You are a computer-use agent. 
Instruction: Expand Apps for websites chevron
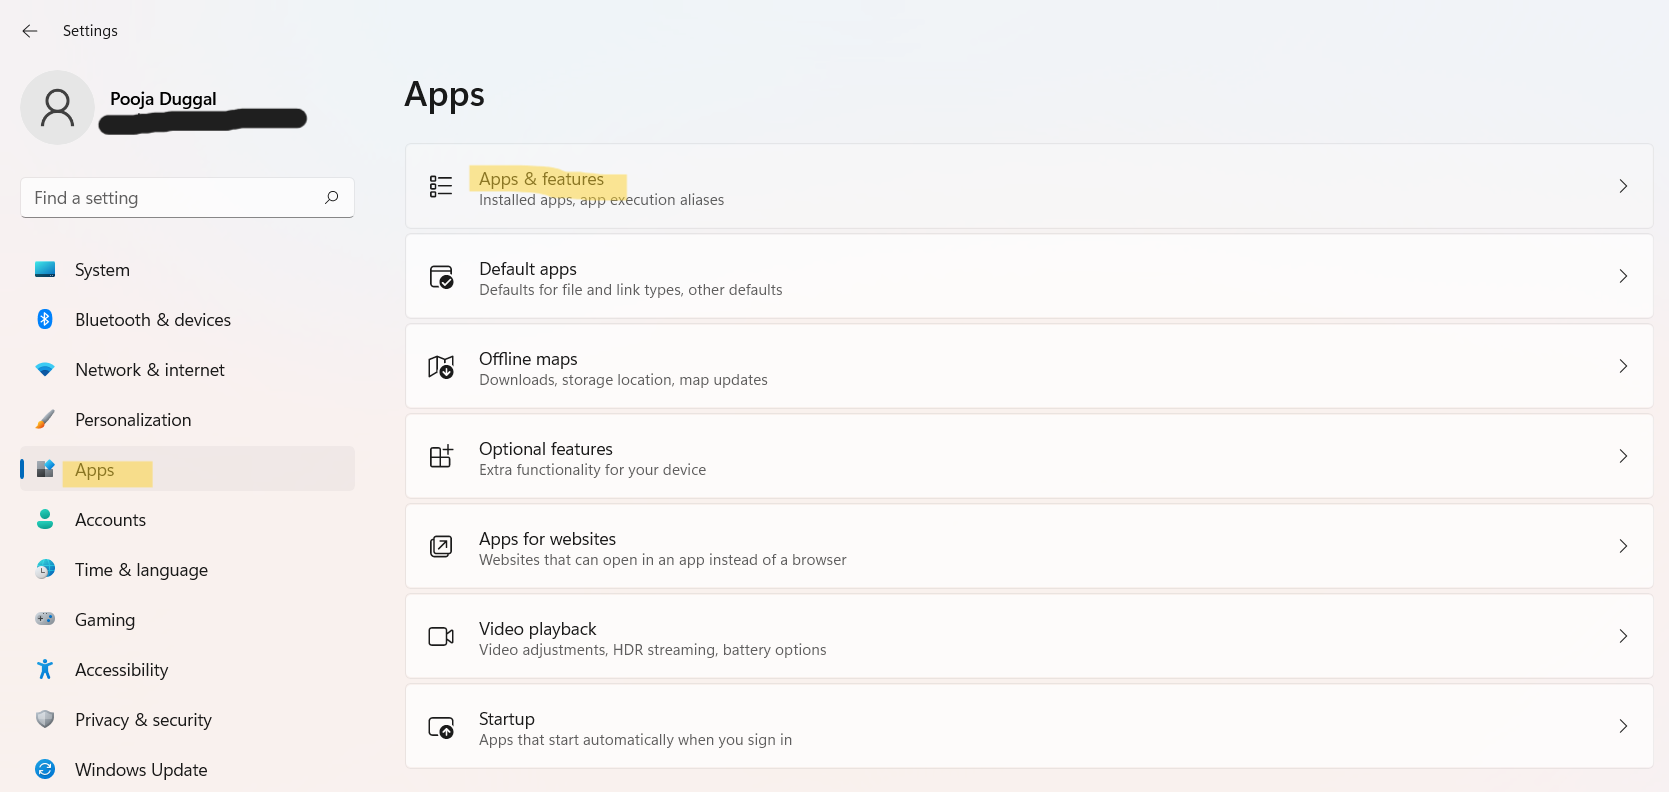pyautogui.click(x=1623, y=546)
